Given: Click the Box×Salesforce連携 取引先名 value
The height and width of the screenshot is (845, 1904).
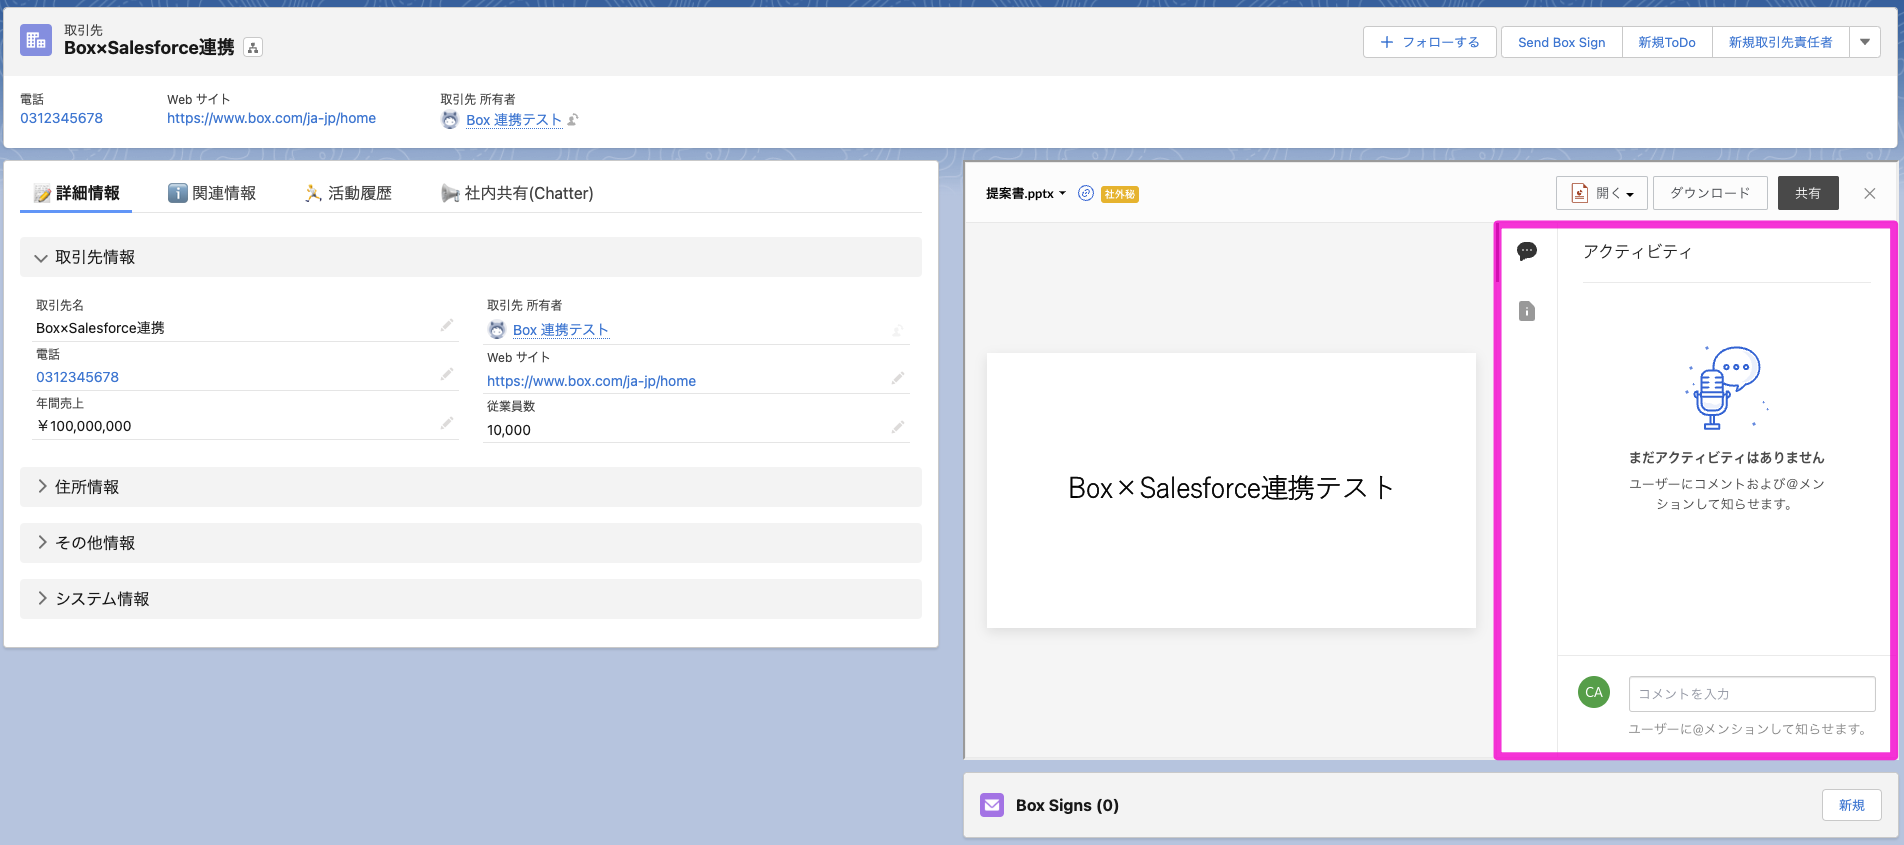Looking at the screenshot, I should [x=100, y=328].
